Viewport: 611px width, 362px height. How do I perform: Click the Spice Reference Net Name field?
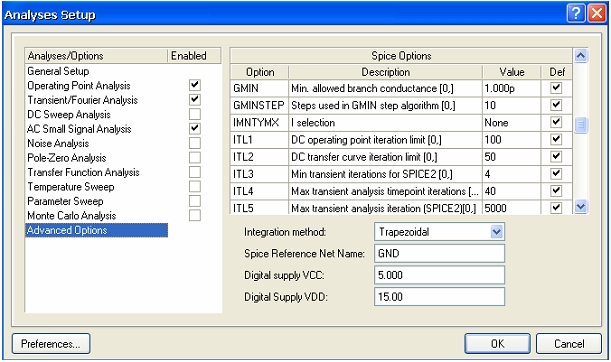coord(439,254)
